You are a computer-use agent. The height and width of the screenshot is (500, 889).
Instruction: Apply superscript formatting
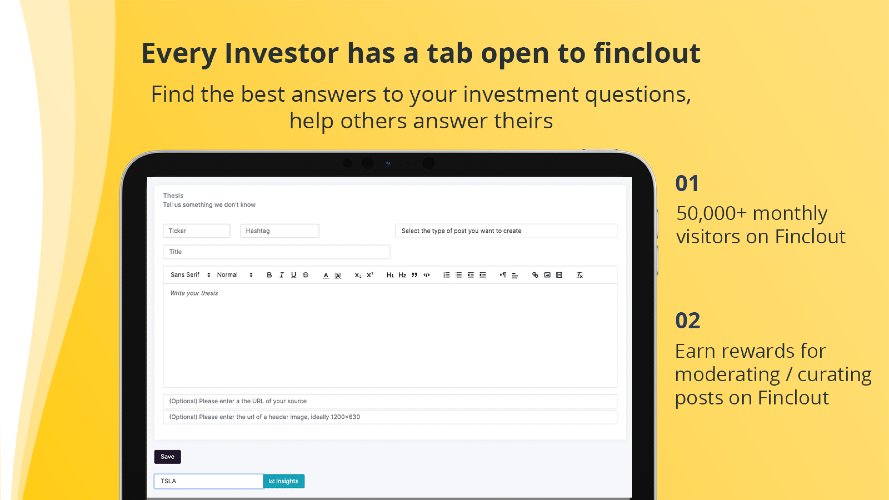coord(370,275)
